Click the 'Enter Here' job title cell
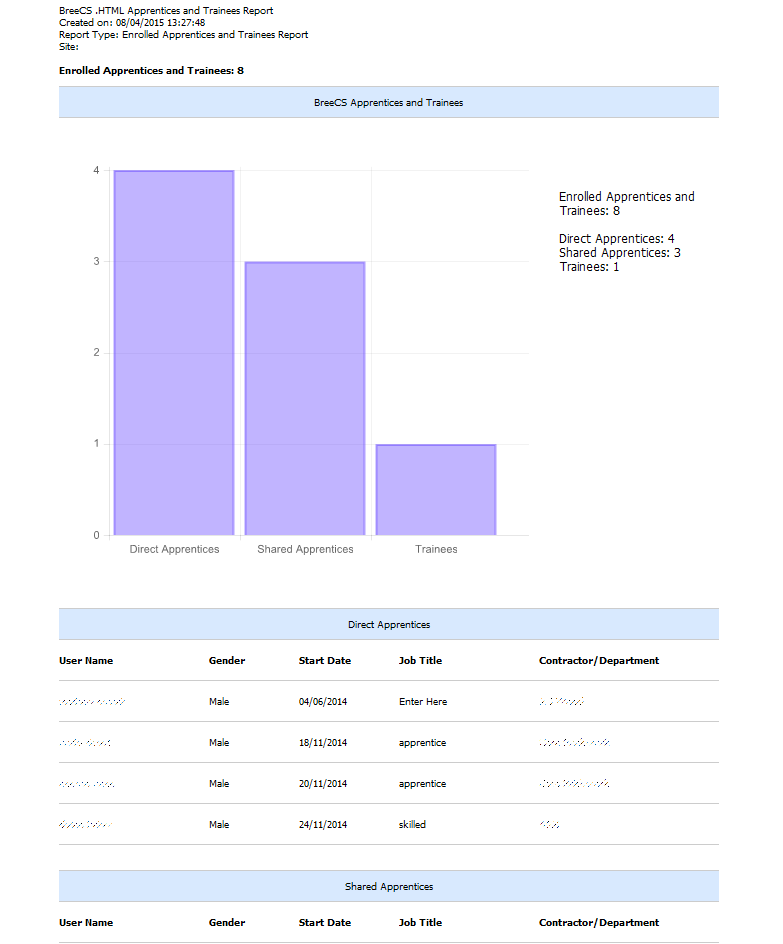This screenshot has width=783, height=944. click(422, 702)
